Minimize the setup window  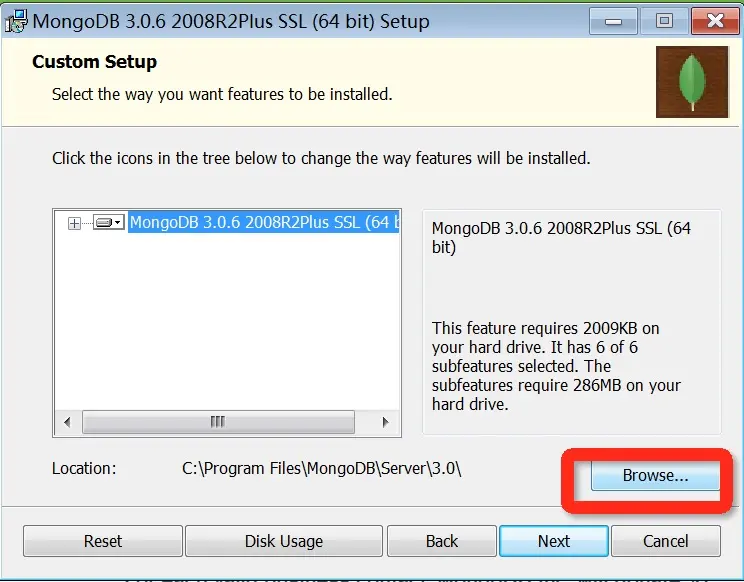click(x=613, y=21)
